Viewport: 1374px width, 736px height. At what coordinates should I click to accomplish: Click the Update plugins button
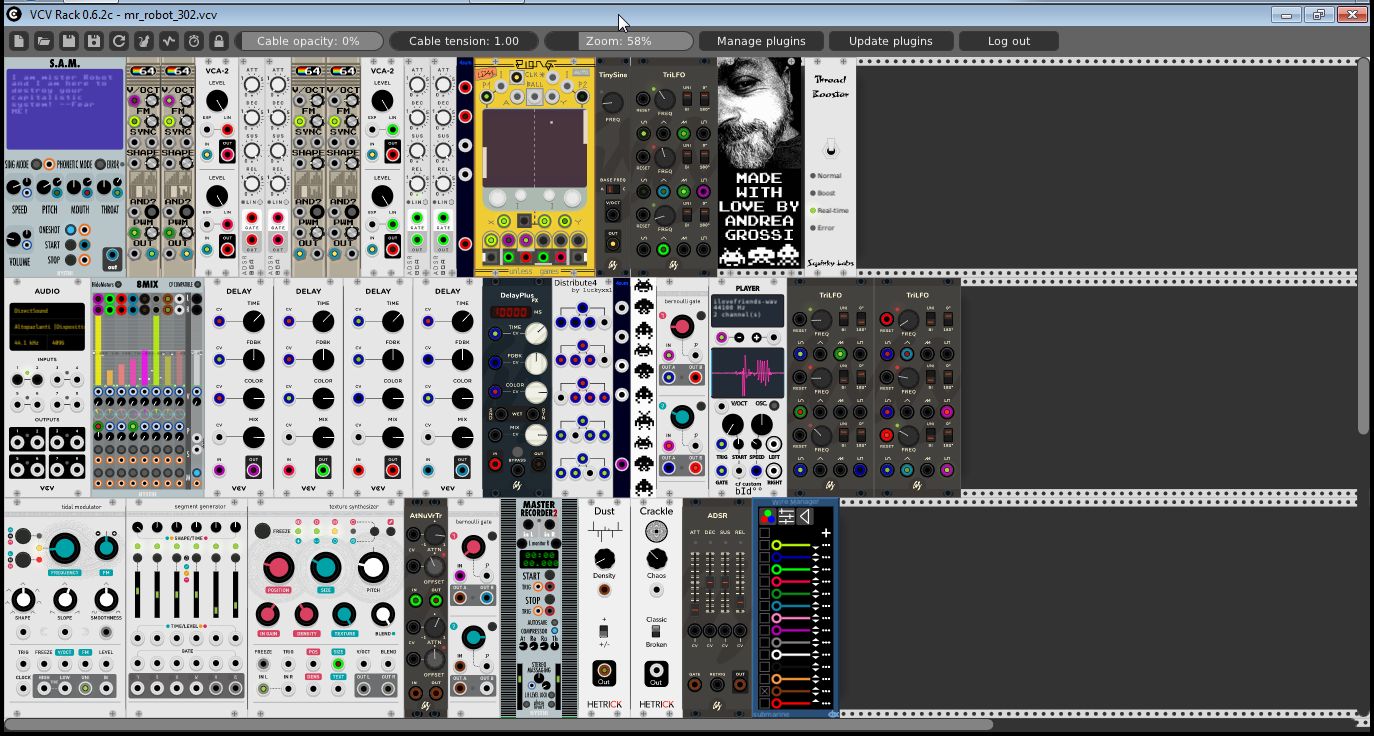point(891,41)
